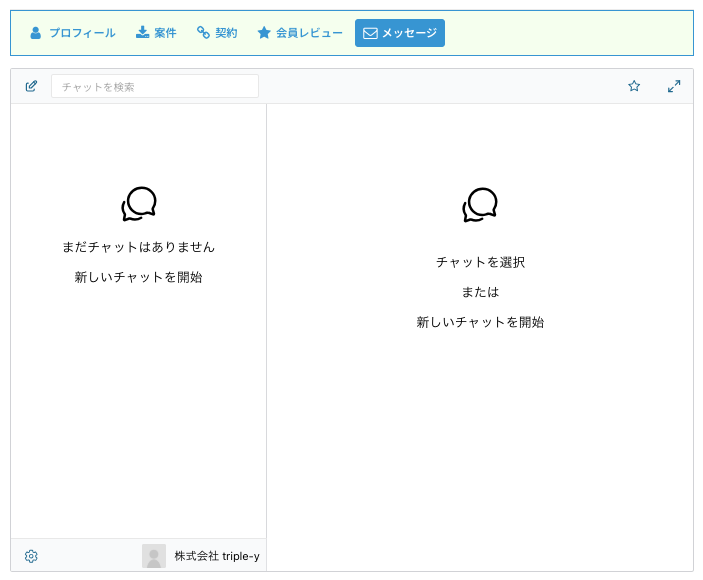703x580 pixels.
Task: Open the 案件 tab
Action: [165, 33]
